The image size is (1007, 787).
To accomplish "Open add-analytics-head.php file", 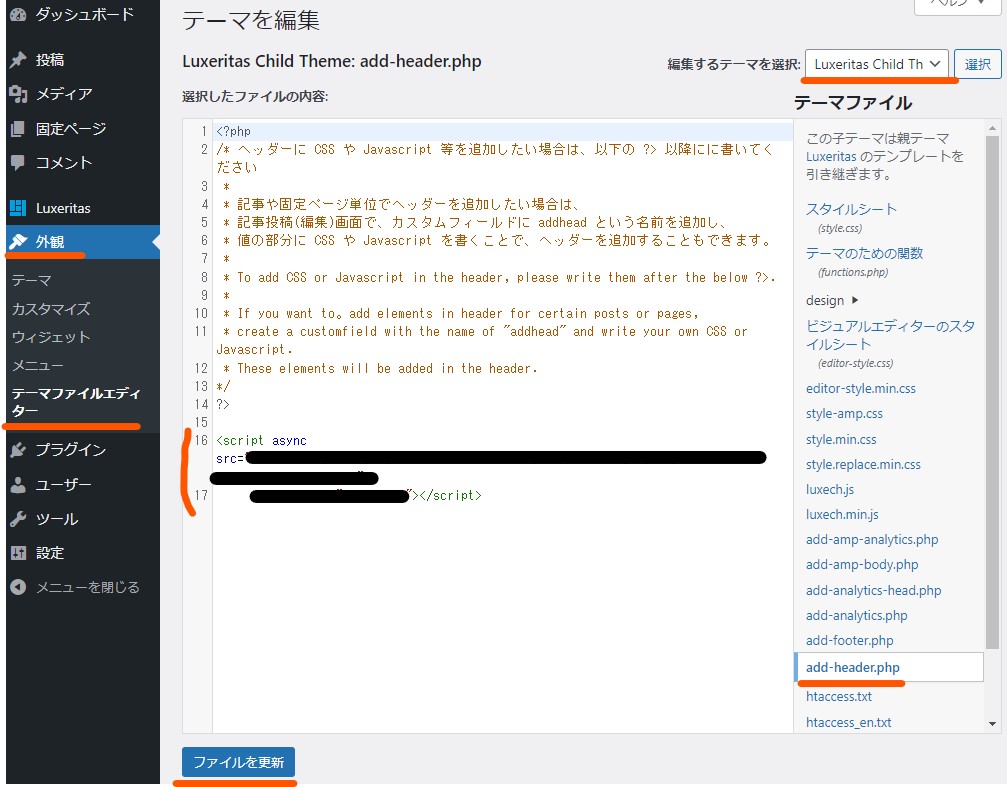I will click(873, 590).
